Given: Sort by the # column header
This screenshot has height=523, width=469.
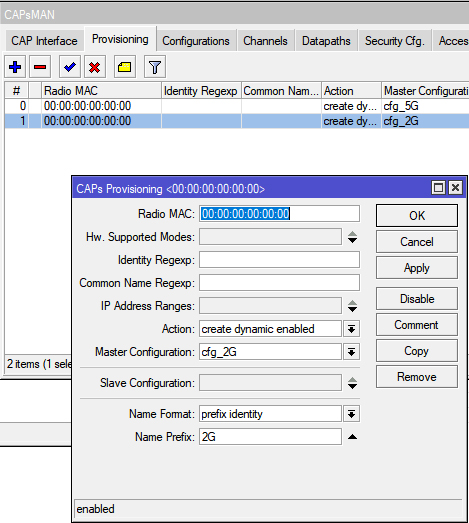Looking at the screenshot, I should pyautogui.click(x=16, y=91).
